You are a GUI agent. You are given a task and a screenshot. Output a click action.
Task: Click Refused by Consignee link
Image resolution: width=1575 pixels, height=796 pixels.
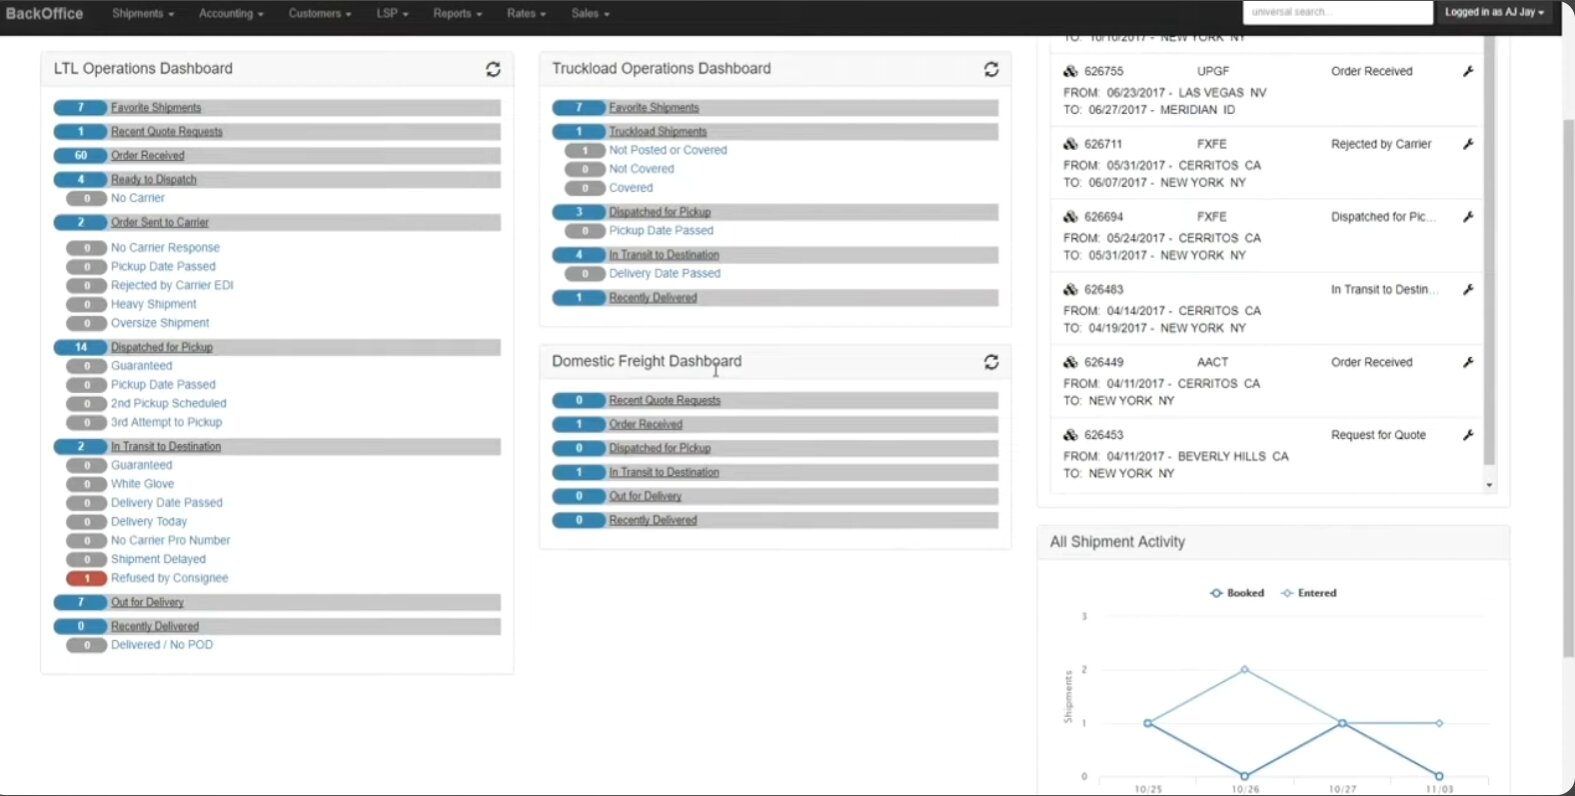point(169,578)
